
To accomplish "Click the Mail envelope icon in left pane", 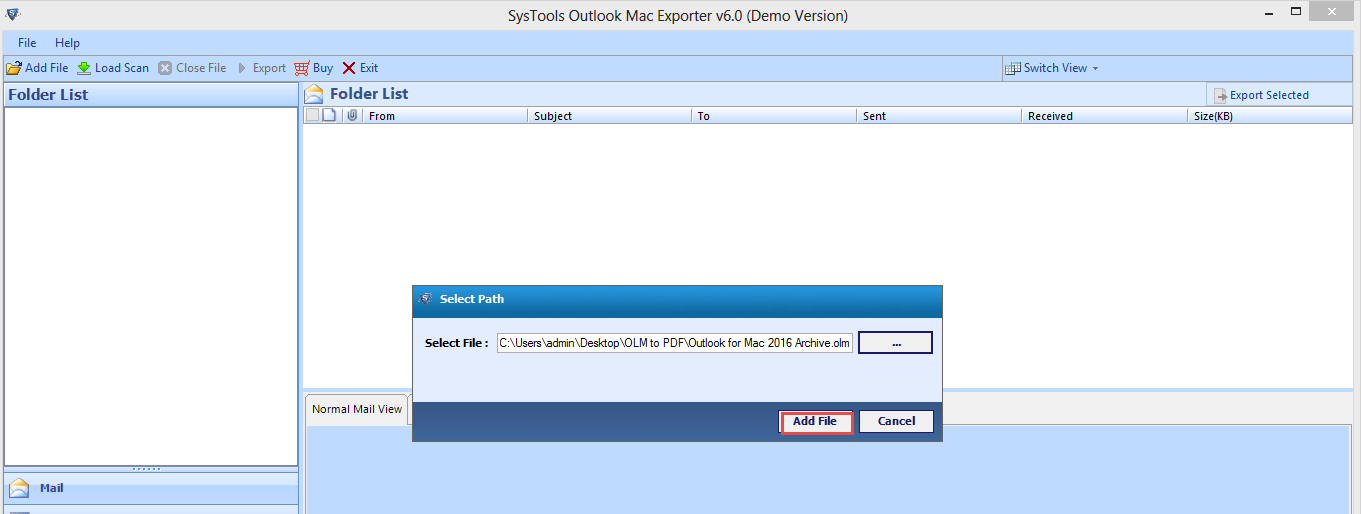I will (x=20, y=488).
